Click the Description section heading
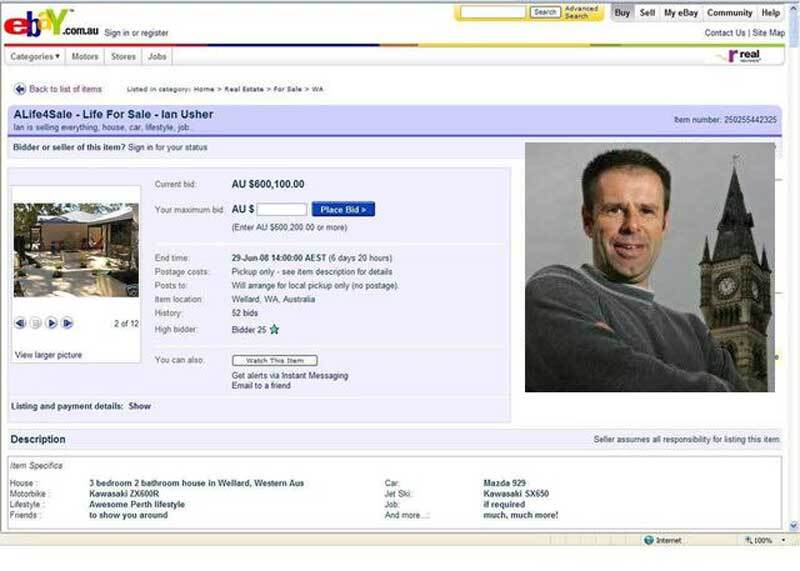The image size is (800, 571). pos(38,439)
